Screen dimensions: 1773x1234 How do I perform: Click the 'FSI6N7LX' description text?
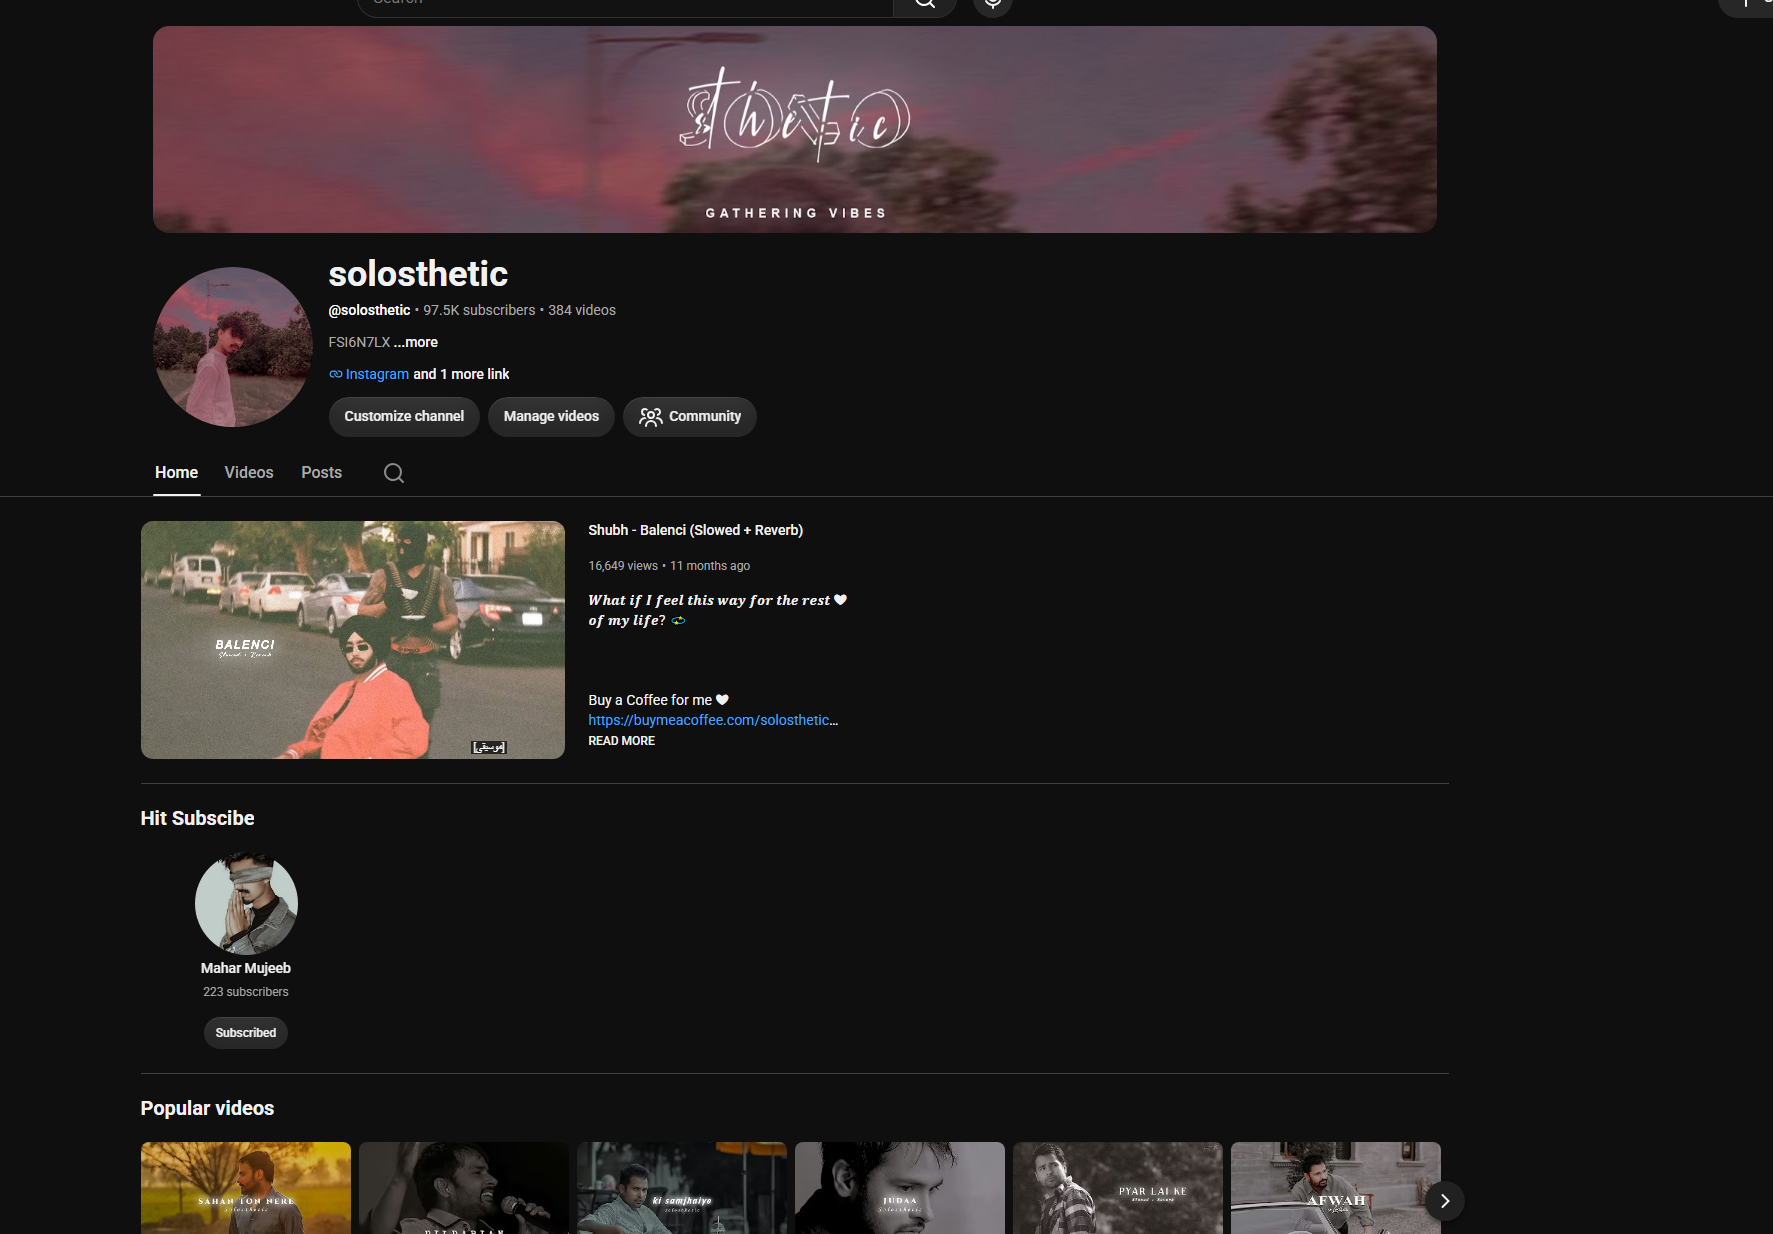[x=359, y=342]
